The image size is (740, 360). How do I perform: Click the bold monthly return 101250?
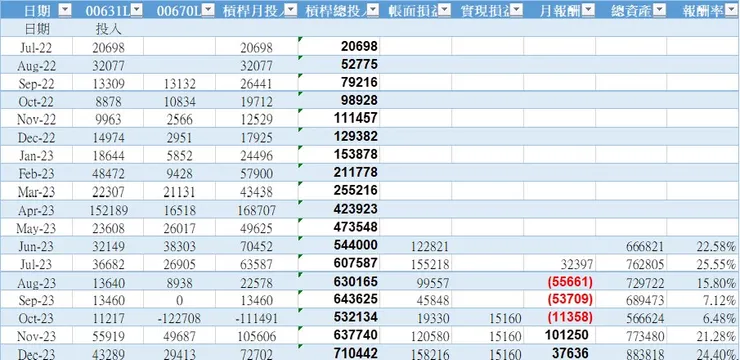560,335
